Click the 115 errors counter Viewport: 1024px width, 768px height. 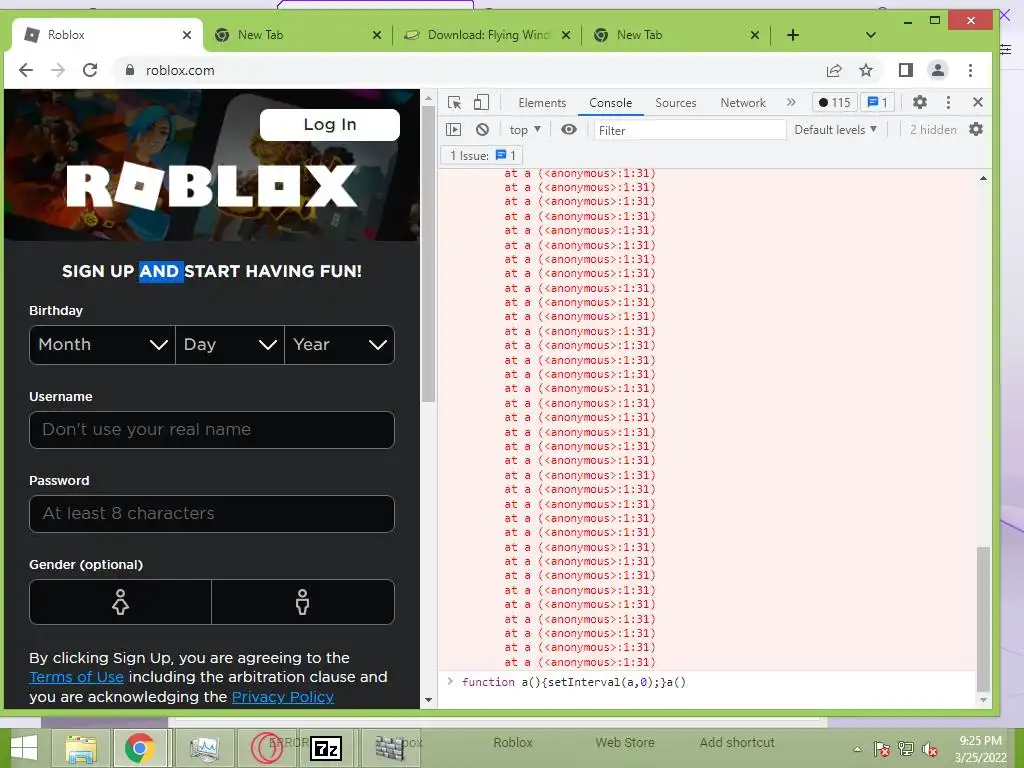(834, 103)
